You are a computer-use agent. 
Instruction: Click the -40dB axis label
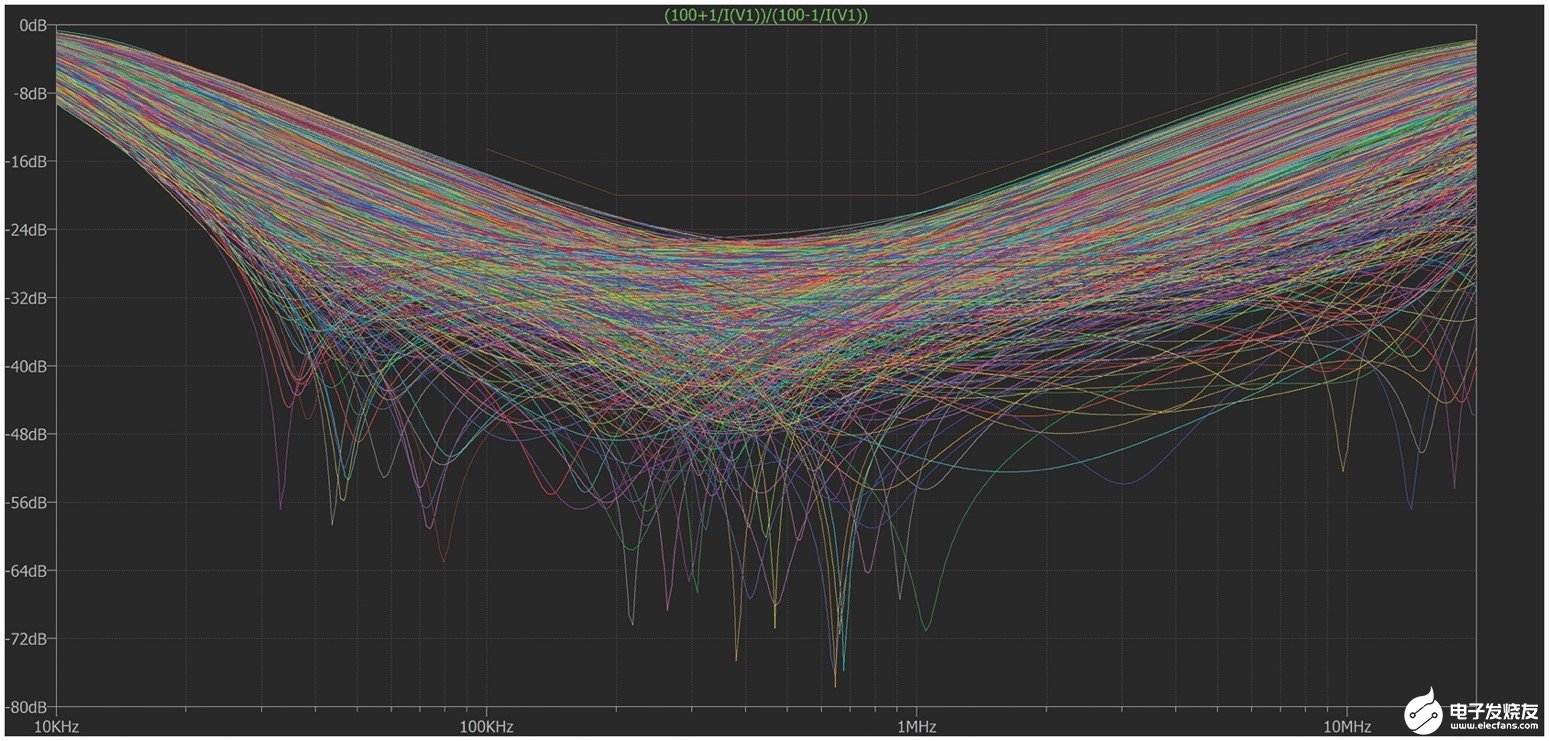point(28,366)
